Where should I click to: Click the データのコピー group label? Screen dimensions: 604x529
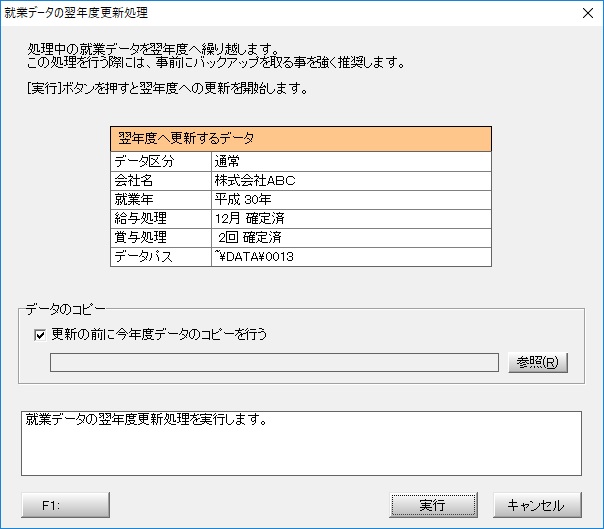(65, 309)
